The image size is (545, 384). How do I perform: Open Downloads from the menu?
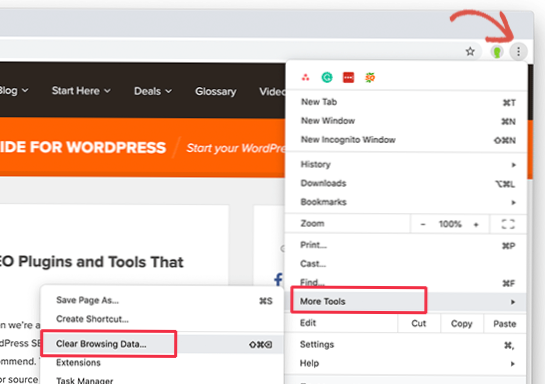coord(406,183)
